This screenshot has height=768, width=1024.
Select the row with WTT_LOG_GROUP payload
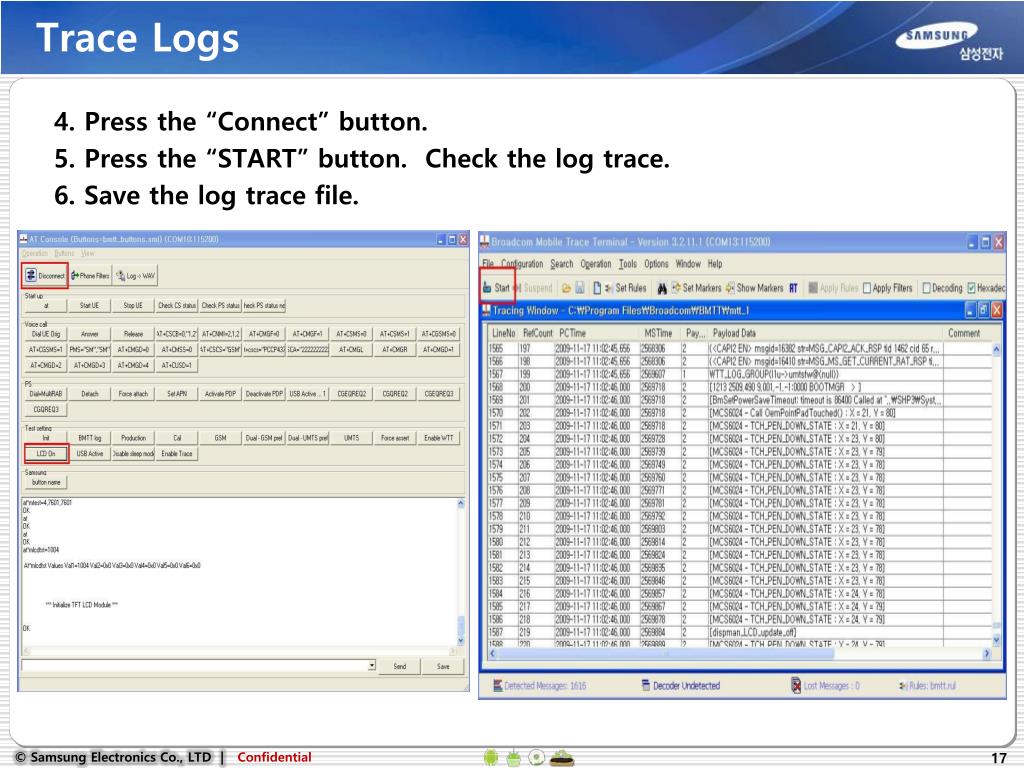740,374
